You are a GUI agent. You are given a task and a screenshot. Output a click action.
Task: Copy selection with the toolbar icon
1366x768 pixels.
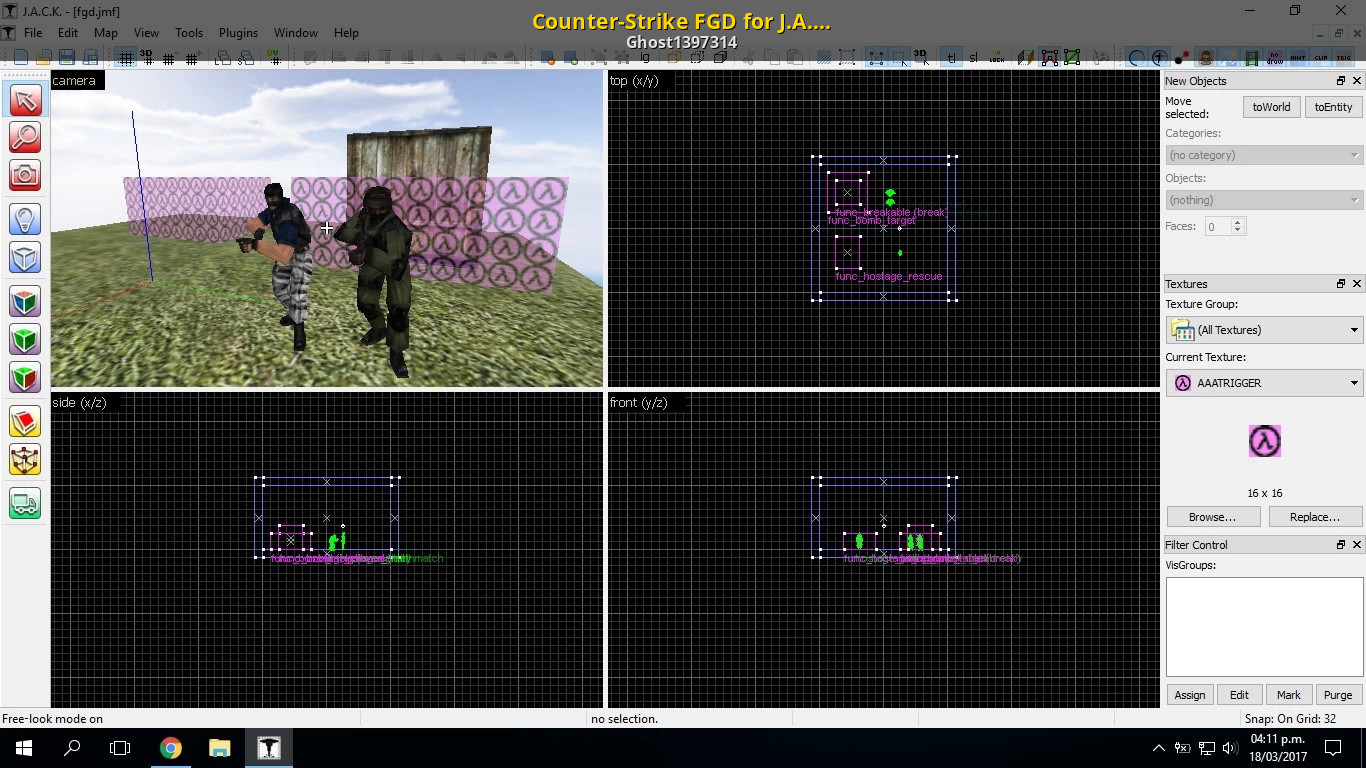[x=771, y=57]
